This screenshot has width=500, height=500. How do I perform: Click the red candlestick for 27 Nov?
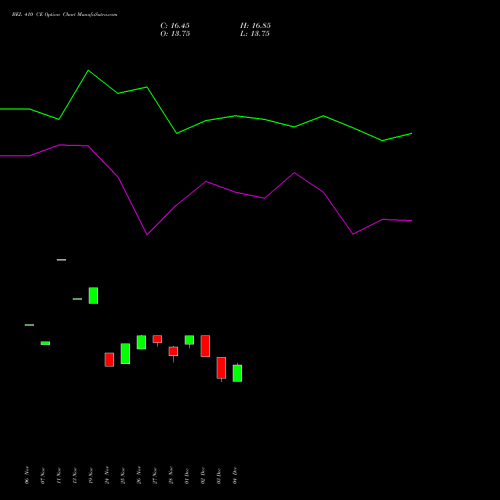click(x=157, y=339)
